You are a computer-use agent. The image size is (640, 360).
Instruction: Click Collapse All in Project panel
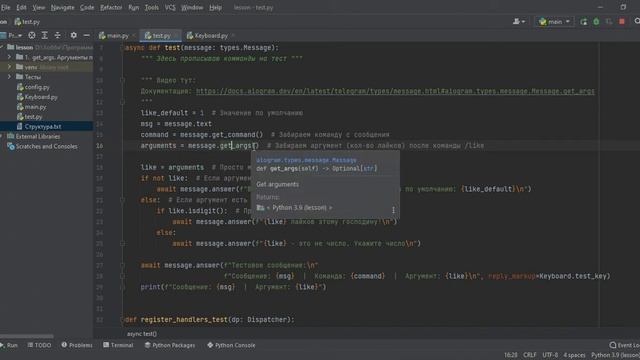tap(58, 36)
